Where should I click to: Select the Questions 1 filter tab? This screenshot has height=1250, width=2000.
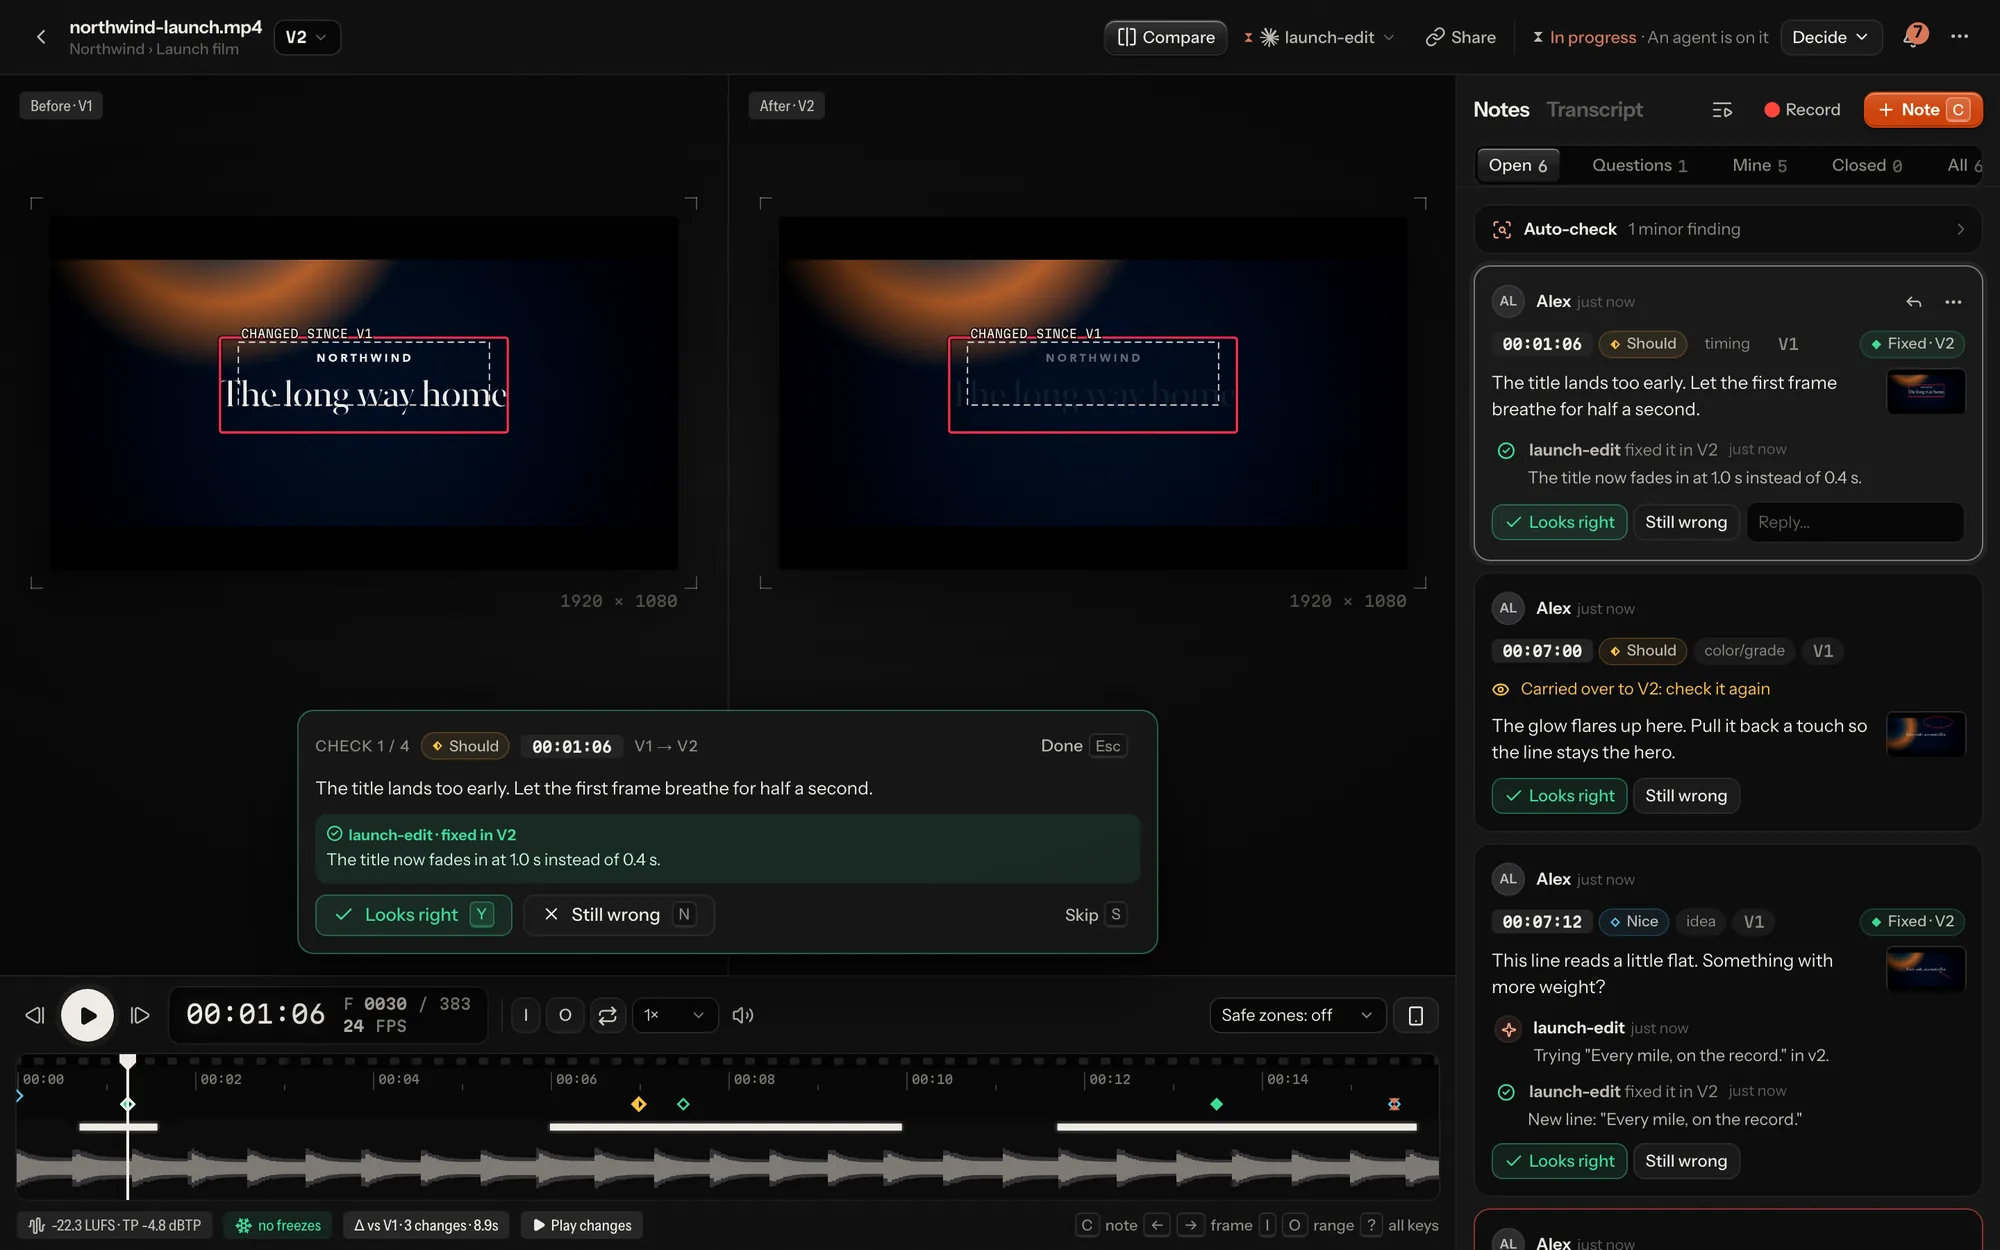pyautogui.click(x=1640, y=165)
